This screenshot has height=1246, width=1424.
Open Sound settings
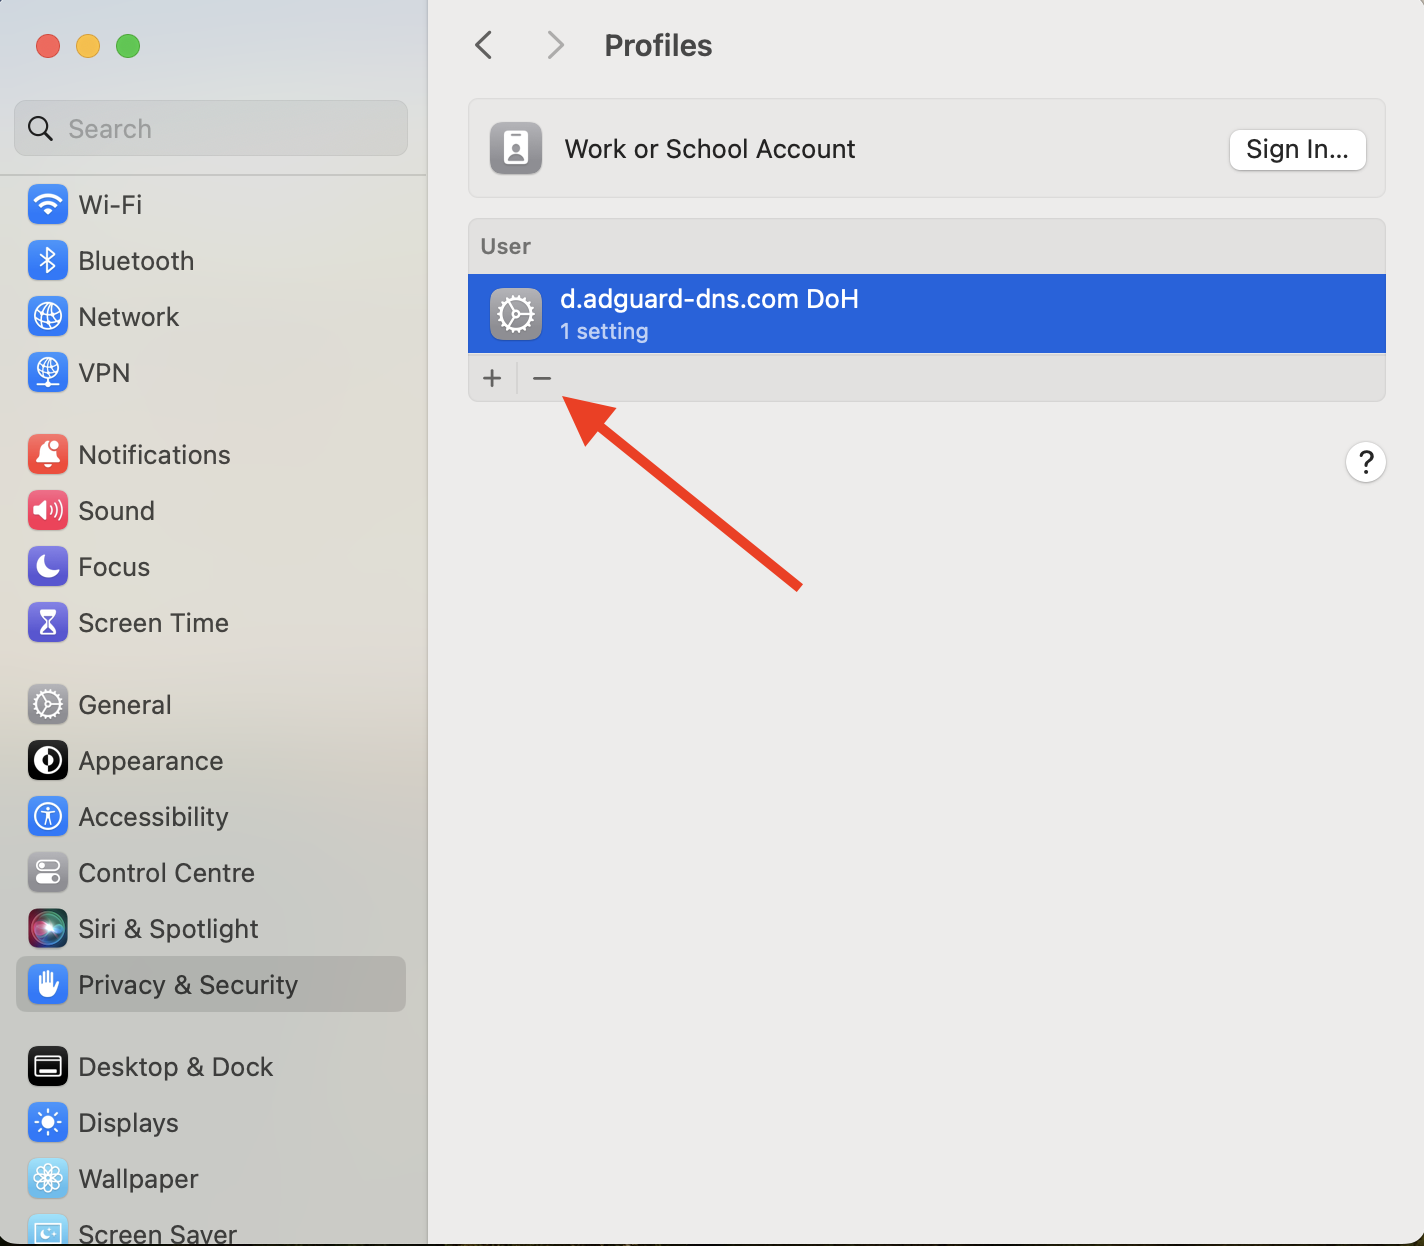(117, 510)
